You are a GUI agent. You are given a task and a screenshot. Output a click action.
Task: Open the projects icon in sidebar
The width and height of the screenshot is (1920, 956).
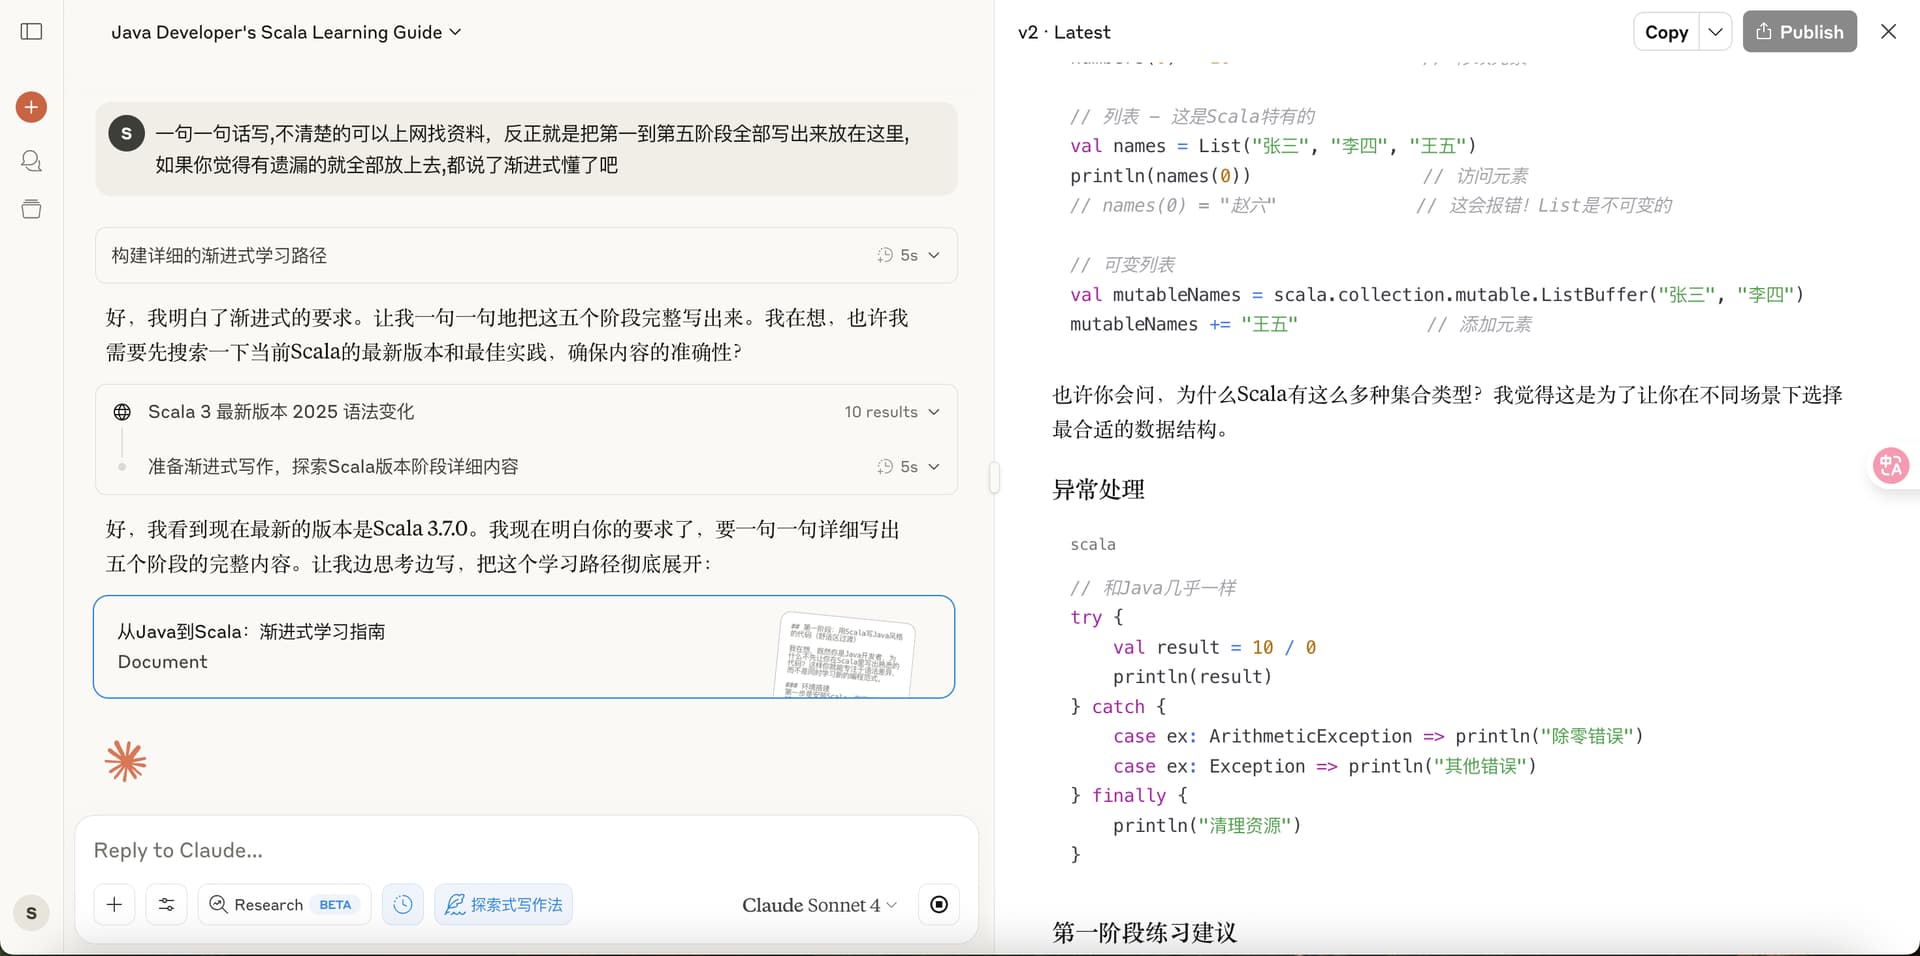click(x=32, y=209)
